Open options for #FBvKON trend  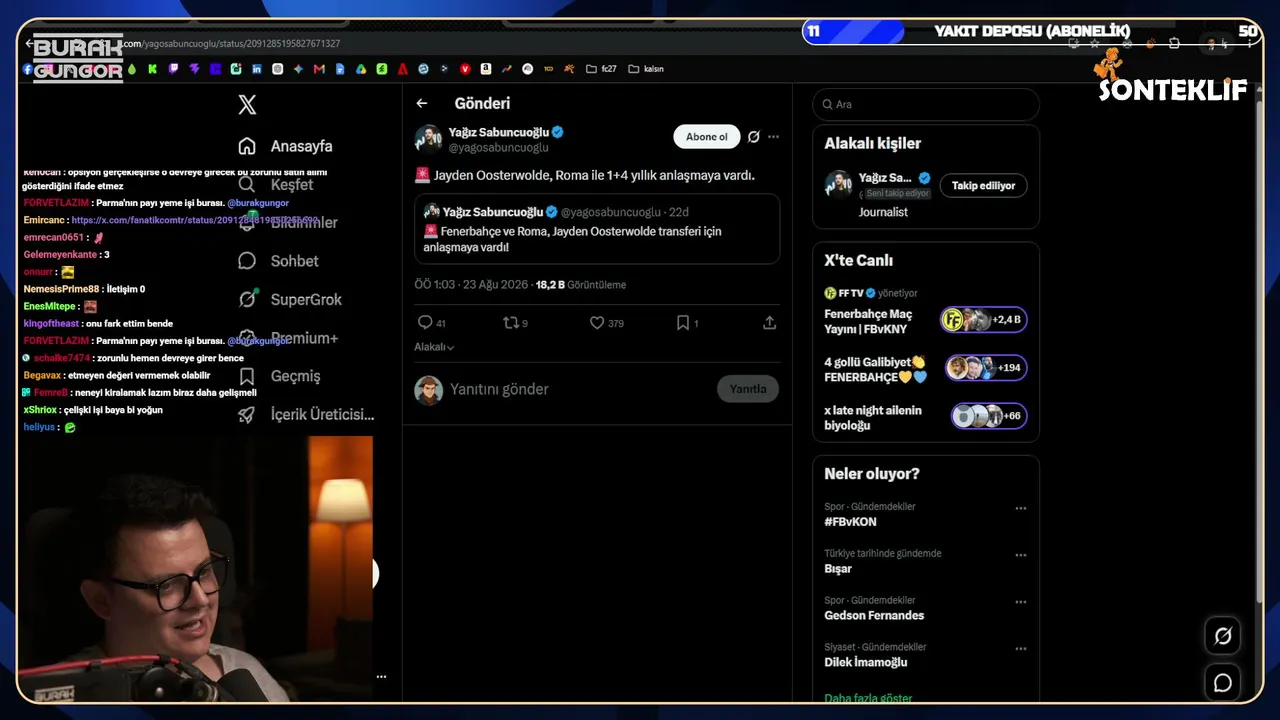(x=1021, y=508)
